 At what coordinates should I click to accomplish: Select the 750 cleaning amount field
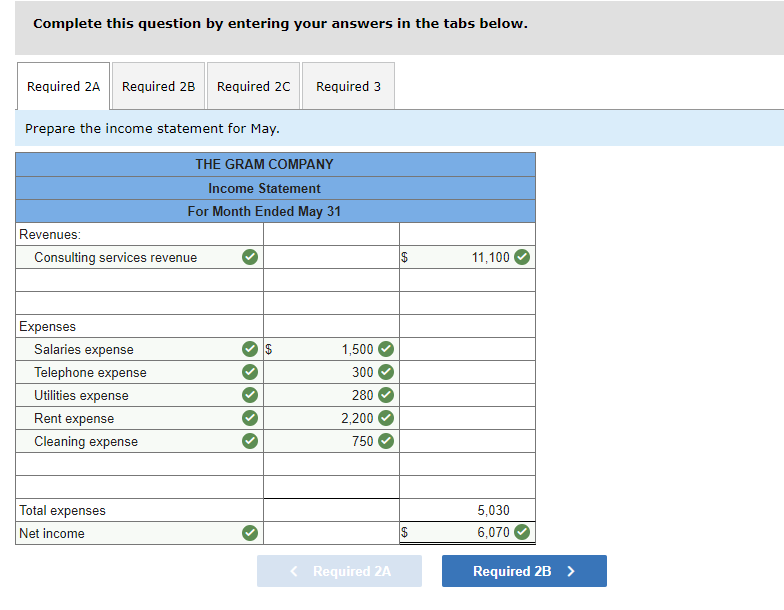pos(332,441)
